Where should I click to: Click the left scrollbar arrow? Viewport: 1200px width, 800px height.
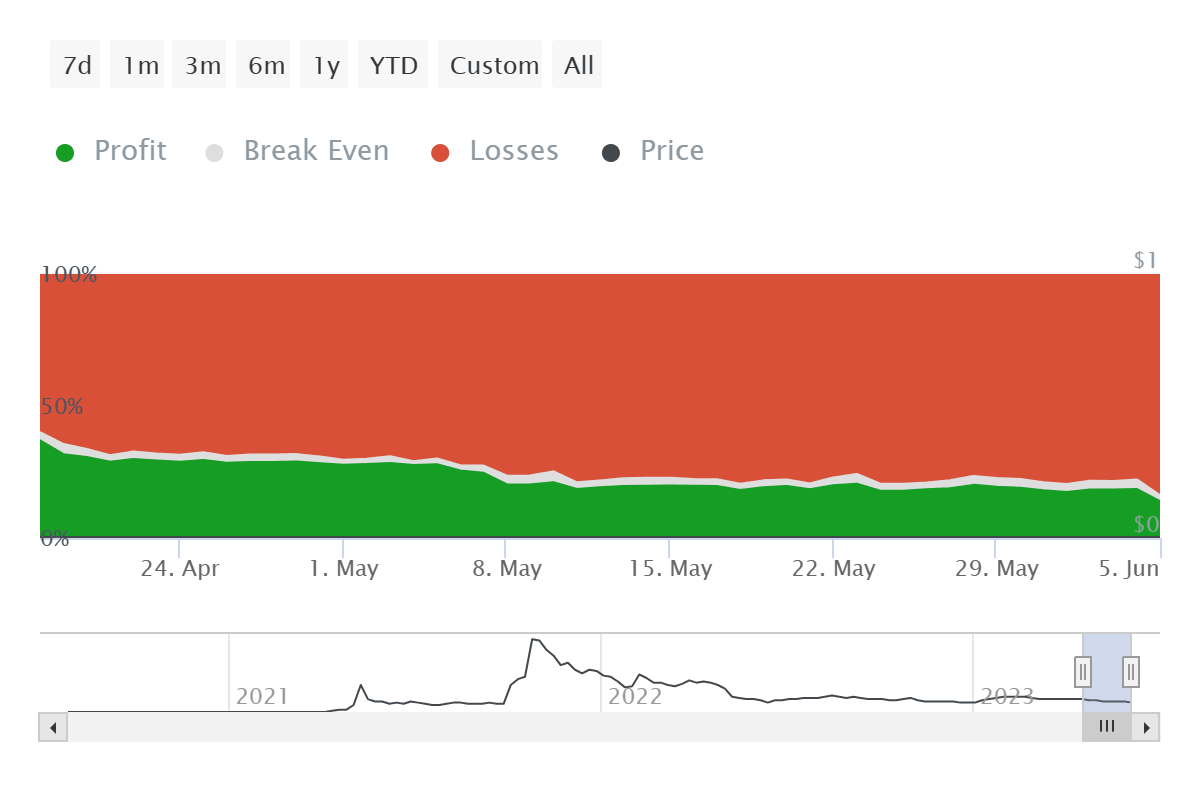tap(52, 727)
